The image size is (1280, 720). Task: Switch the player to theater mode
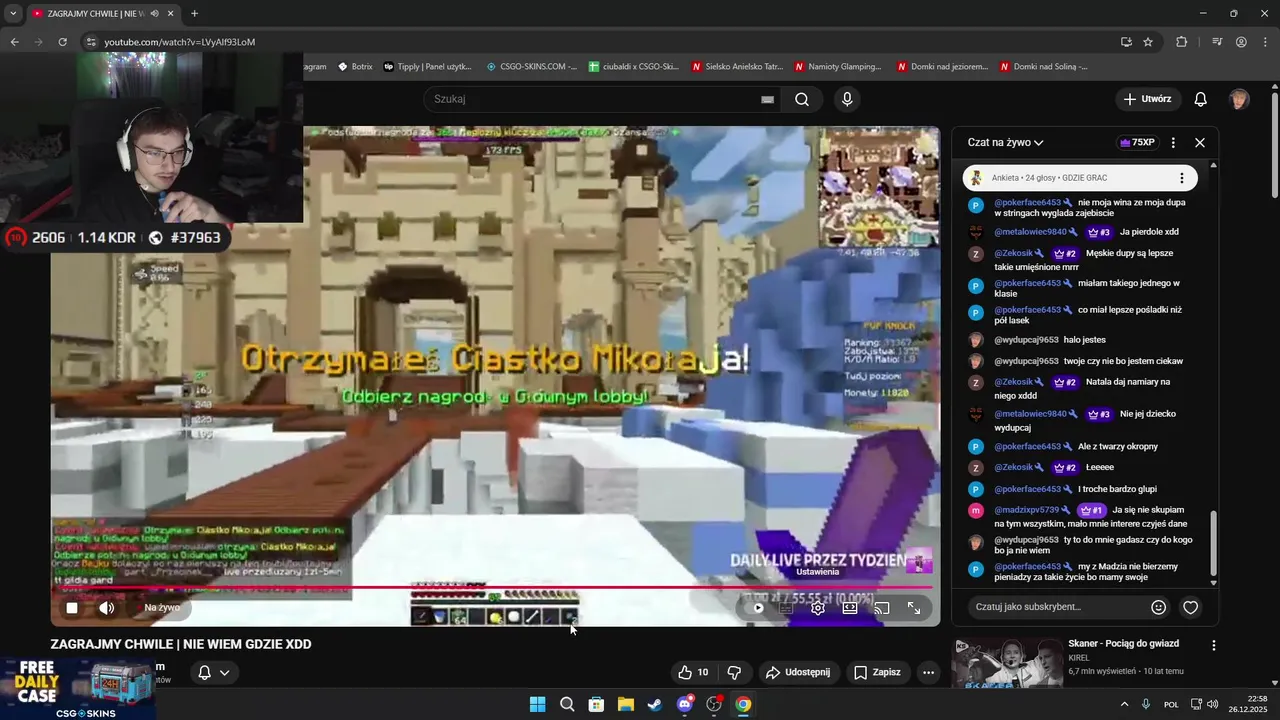(850, 608)
